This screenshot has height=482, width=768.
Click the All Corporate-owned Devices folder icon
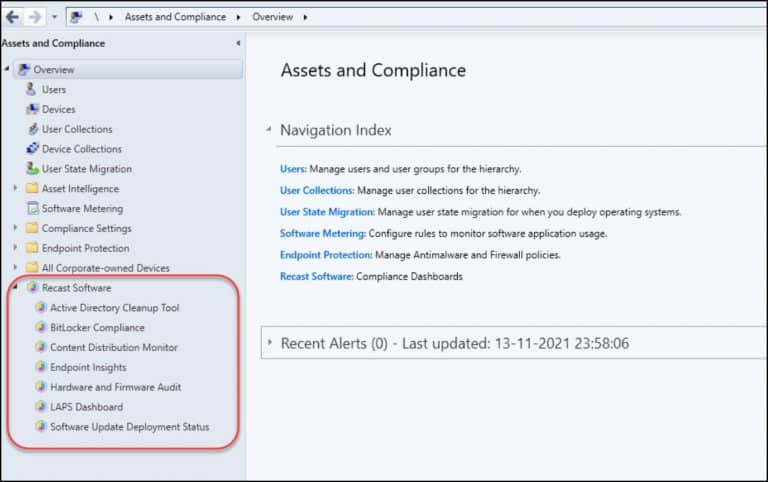[x=32, y=267]
